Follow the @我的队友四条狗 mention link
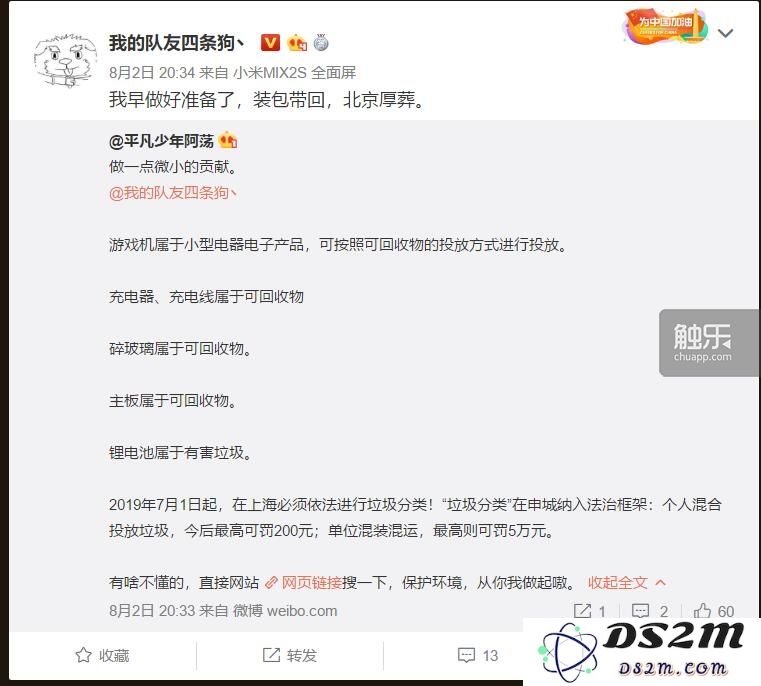Image resolution: width=761 pixels, height=686 pixels. click(x=173, y=193)
